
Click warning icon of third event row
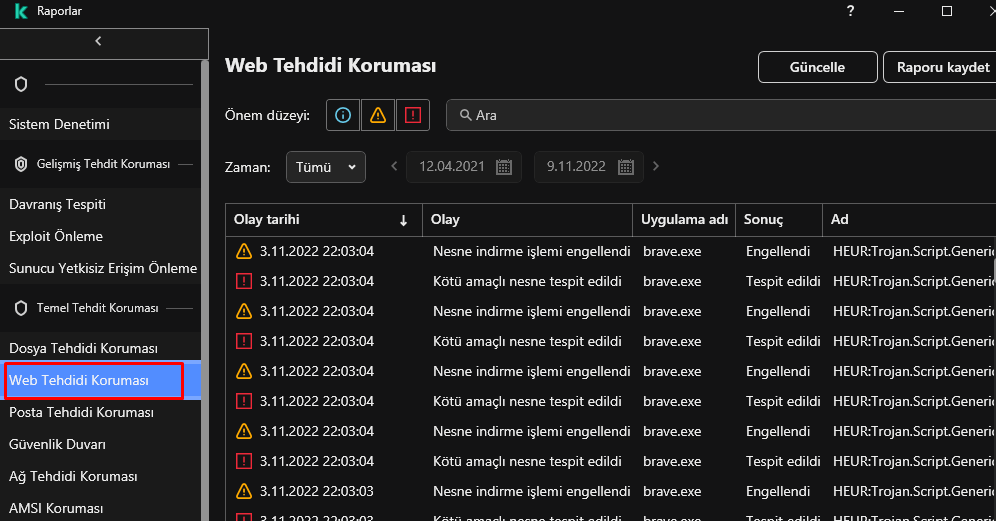[x=244, y=311]
